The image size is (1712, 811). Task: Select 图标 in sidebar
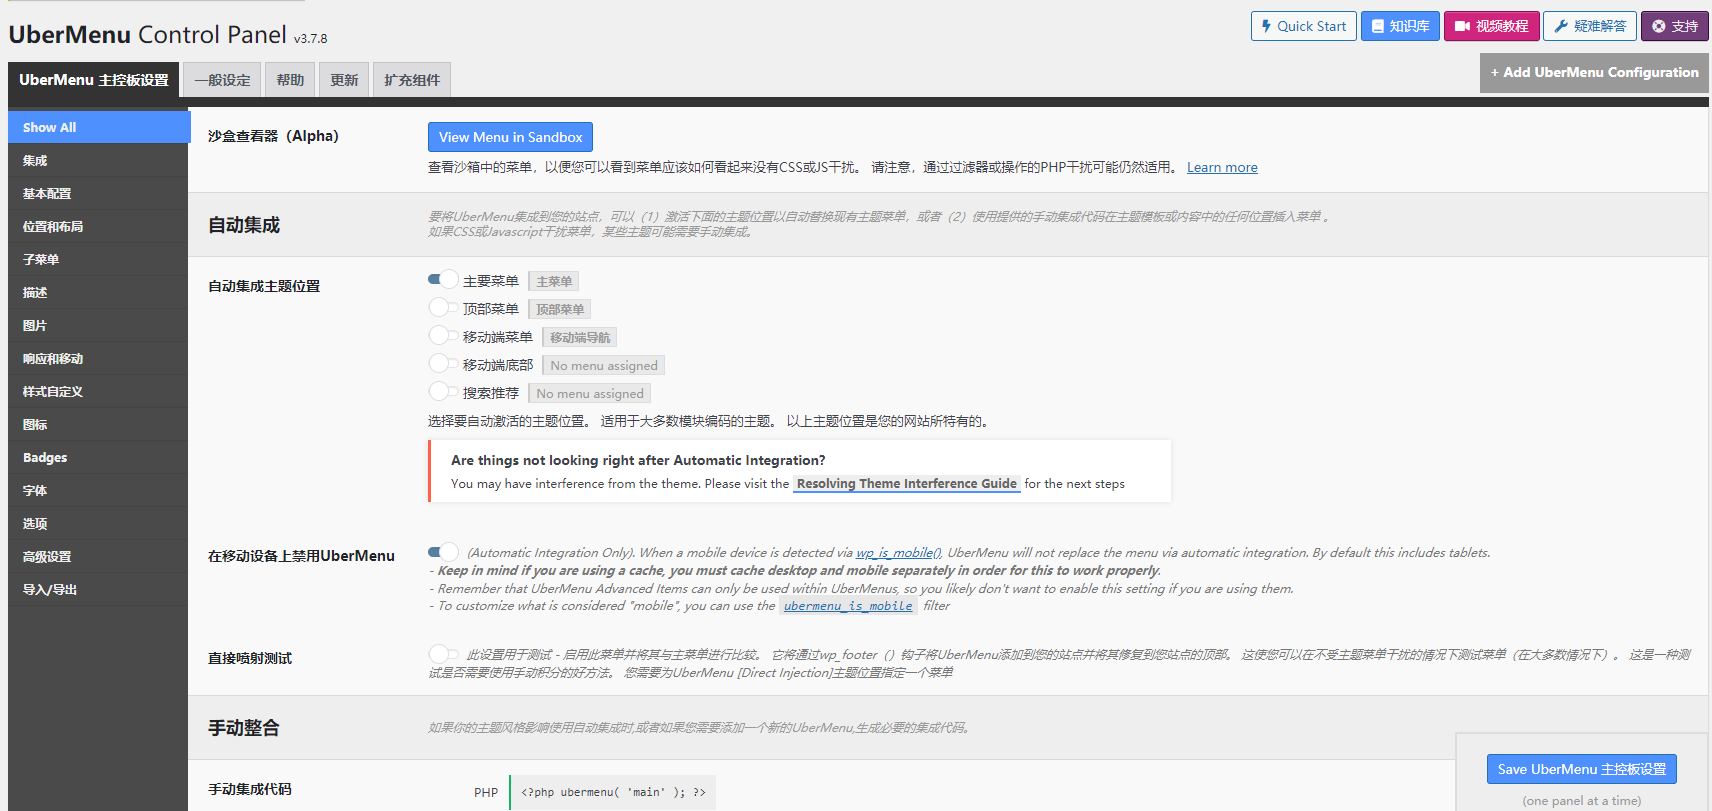[x=98, y=424]
